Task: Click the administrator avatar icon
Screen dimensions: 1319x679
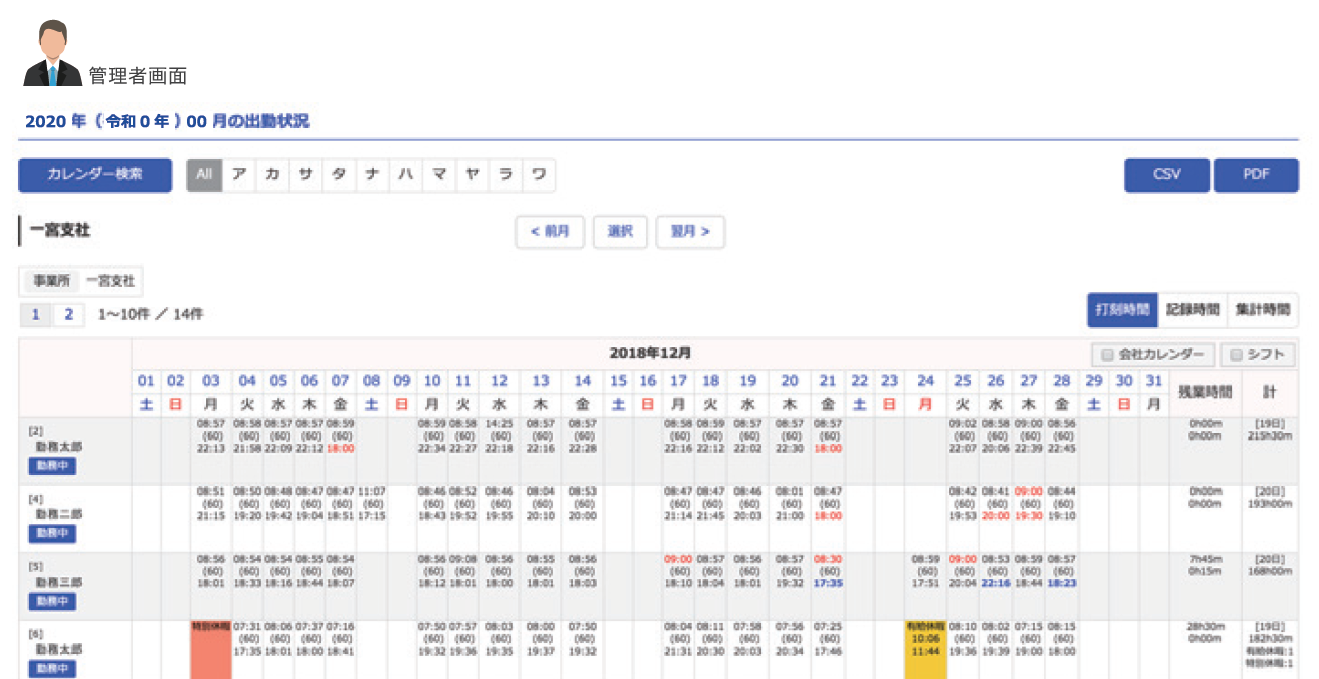Action: tap(52, 55)
